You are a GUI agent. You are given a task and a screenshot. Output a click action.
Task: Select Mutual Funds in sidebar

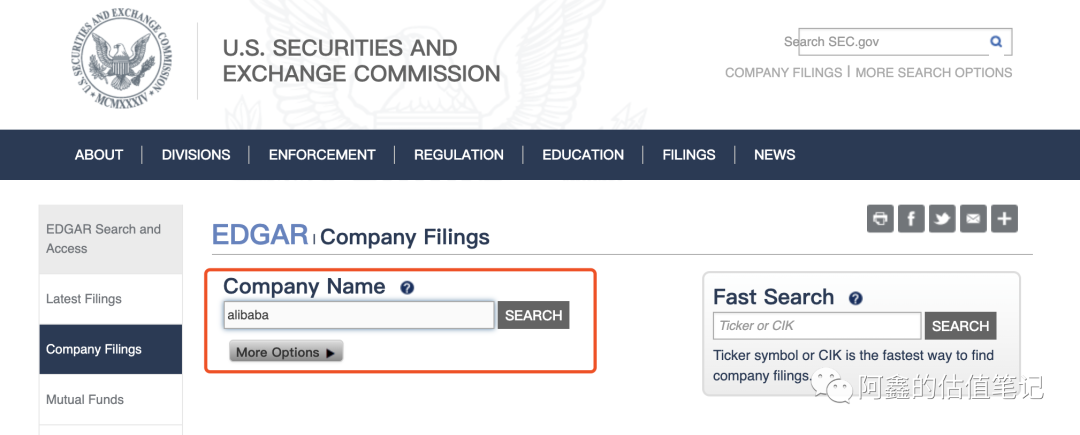point(85,399)
